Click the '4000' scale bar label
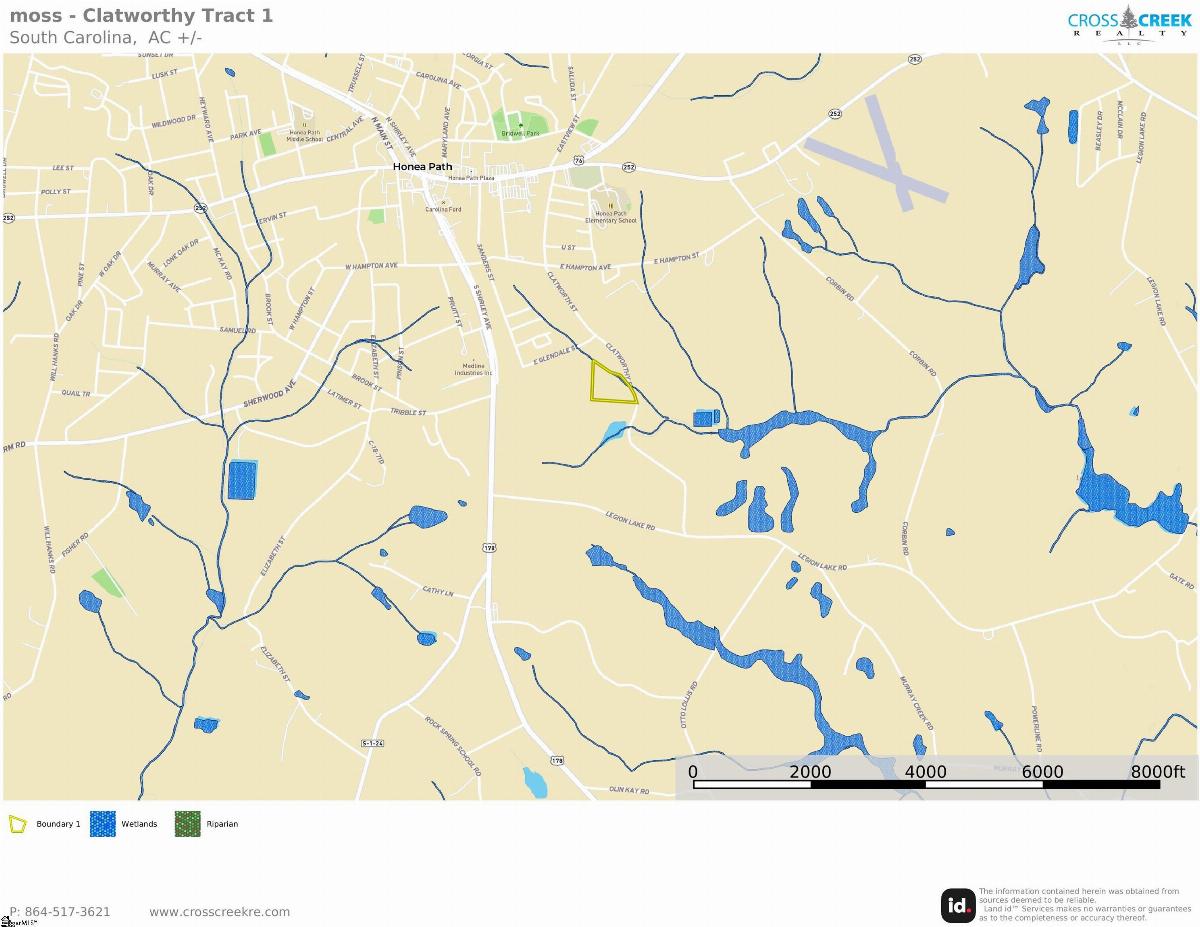 926,772
